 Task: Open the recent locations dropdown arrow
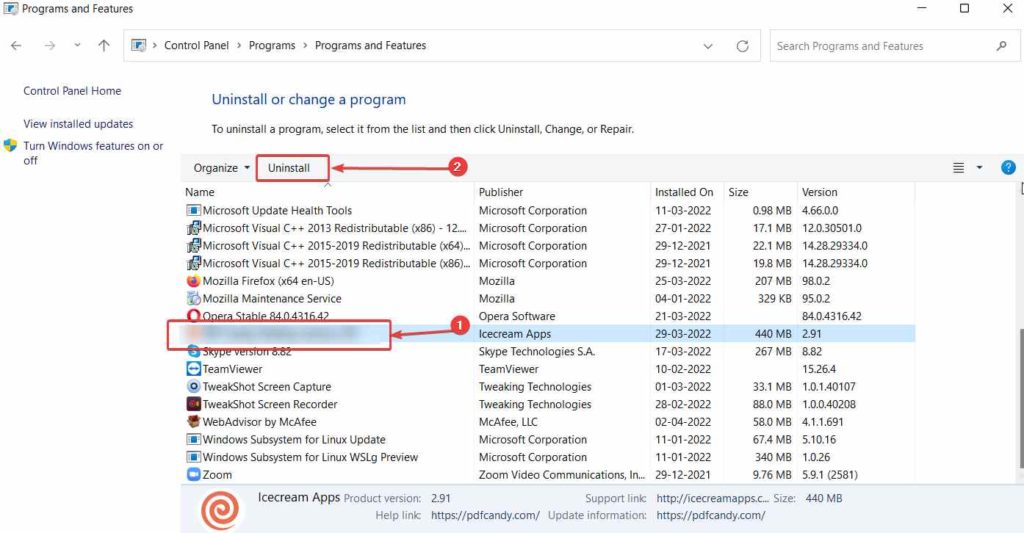coord(78,46)
